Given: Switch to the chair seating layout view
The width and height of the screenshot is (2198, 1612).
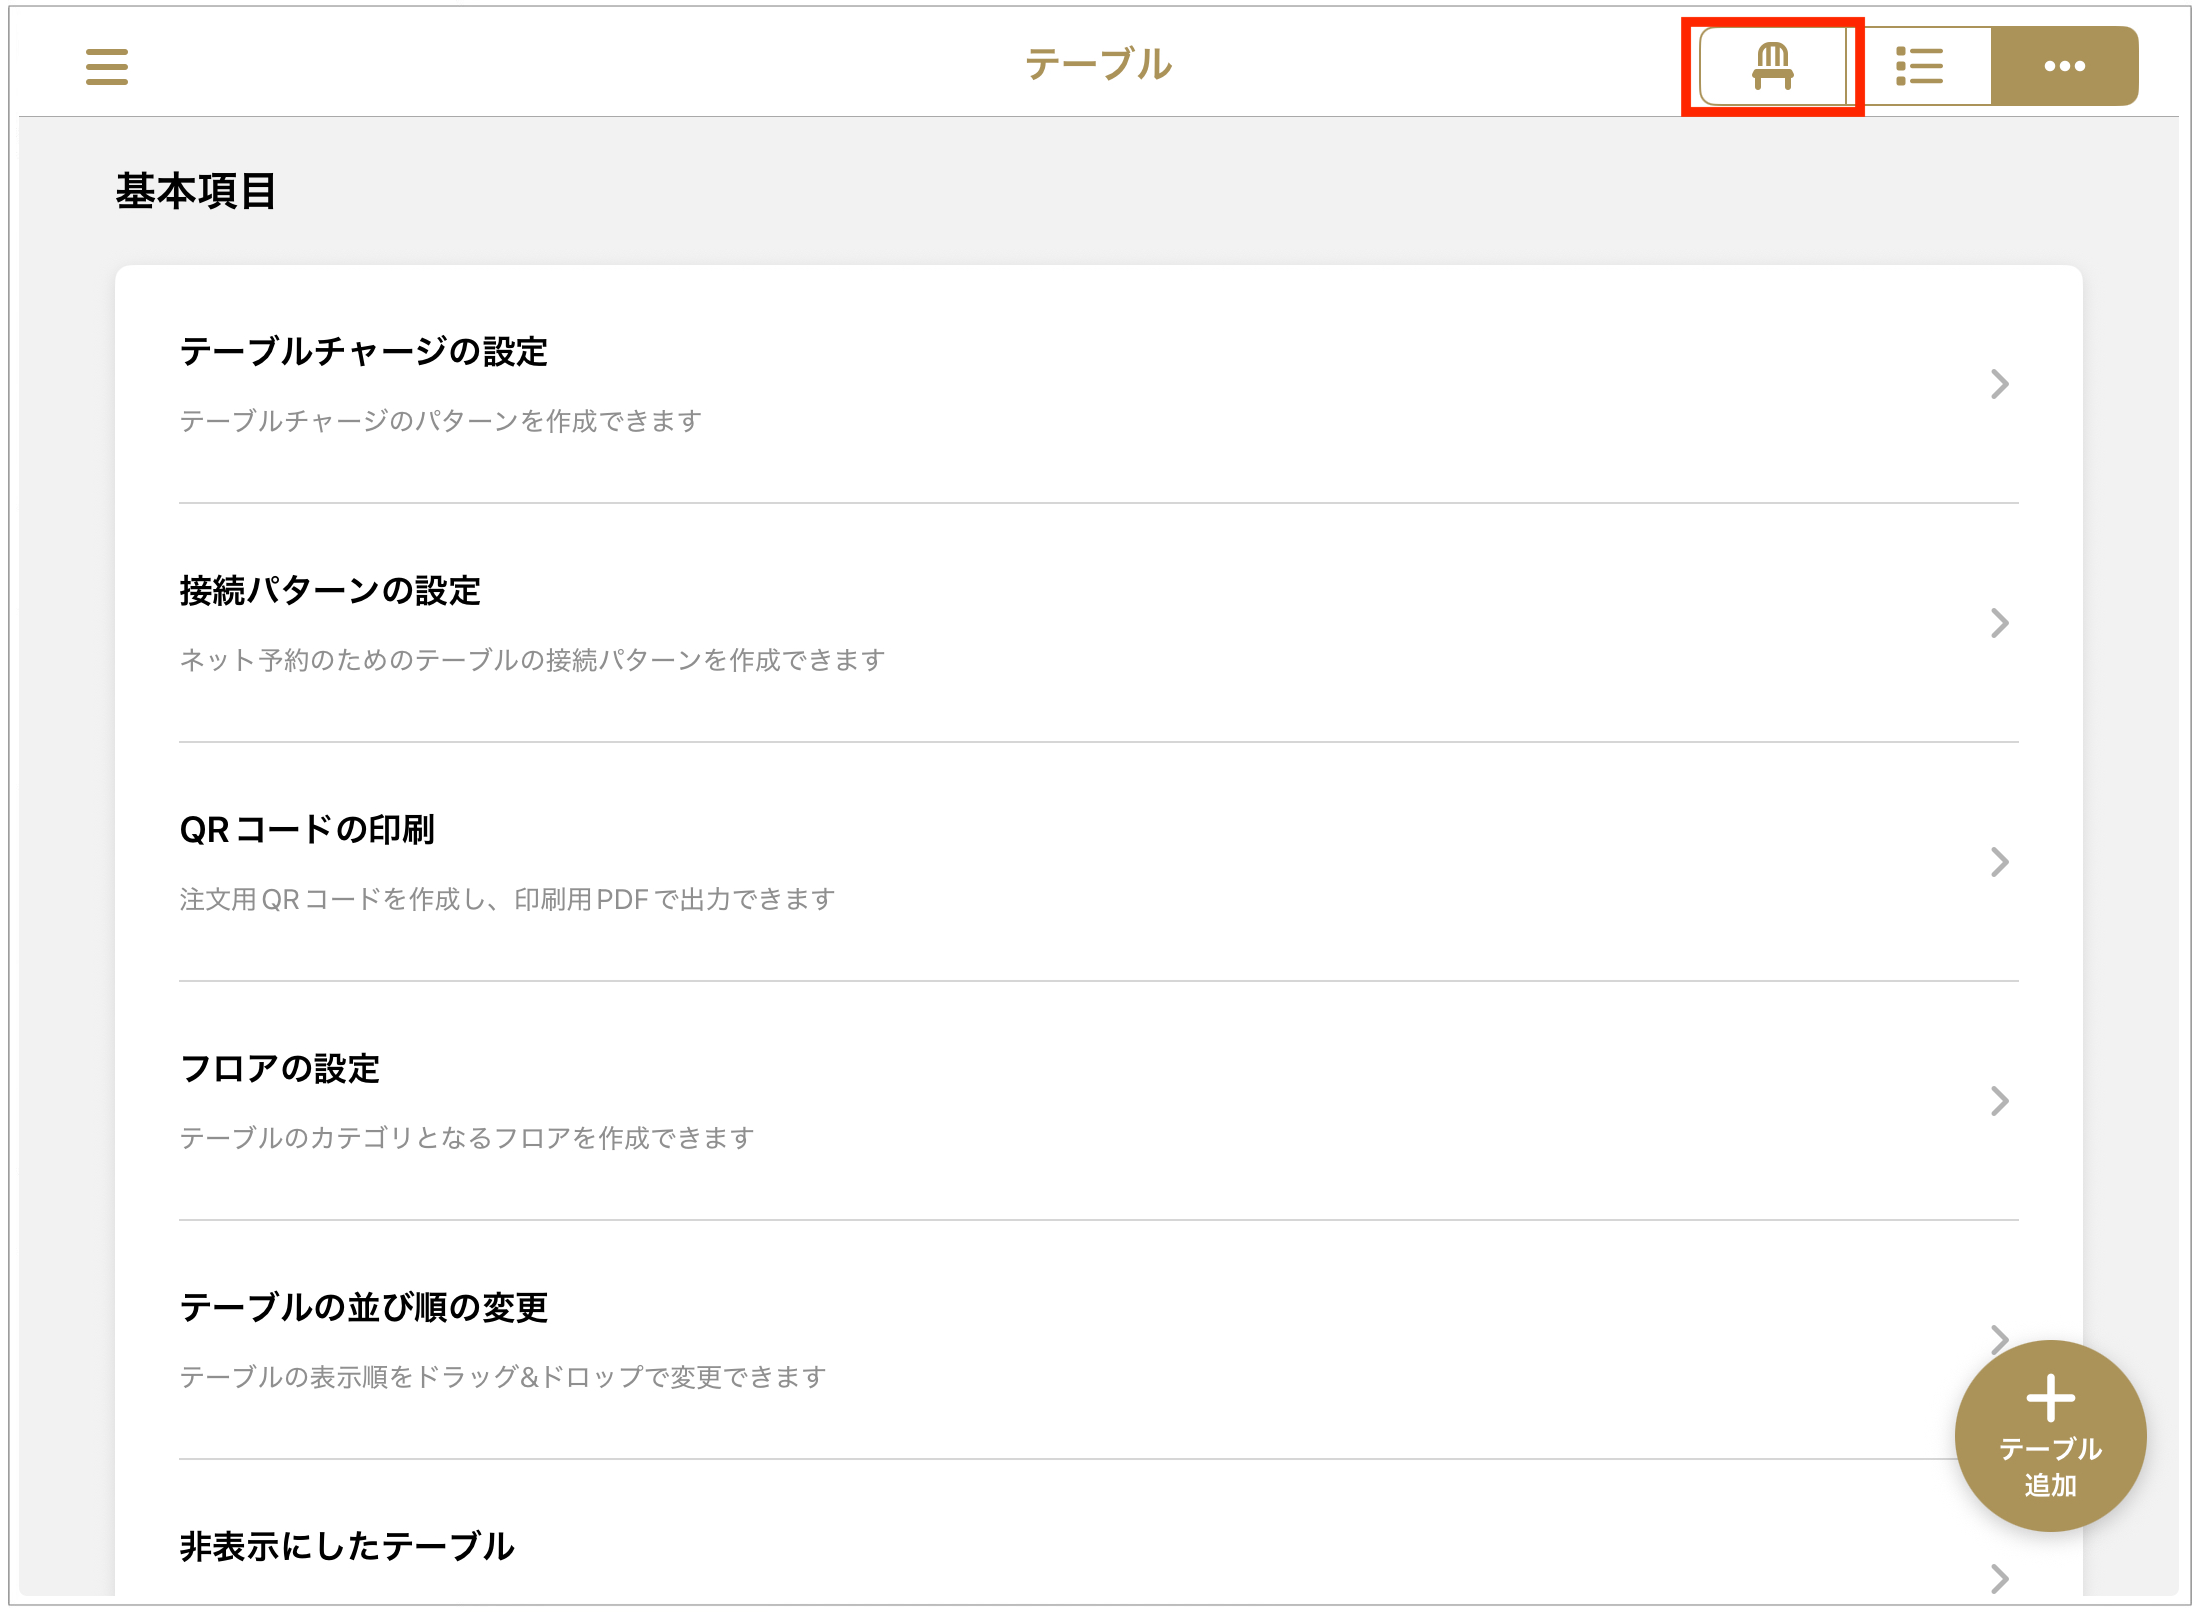Looking at the screenshot, I should click(x=1772, y=66).
